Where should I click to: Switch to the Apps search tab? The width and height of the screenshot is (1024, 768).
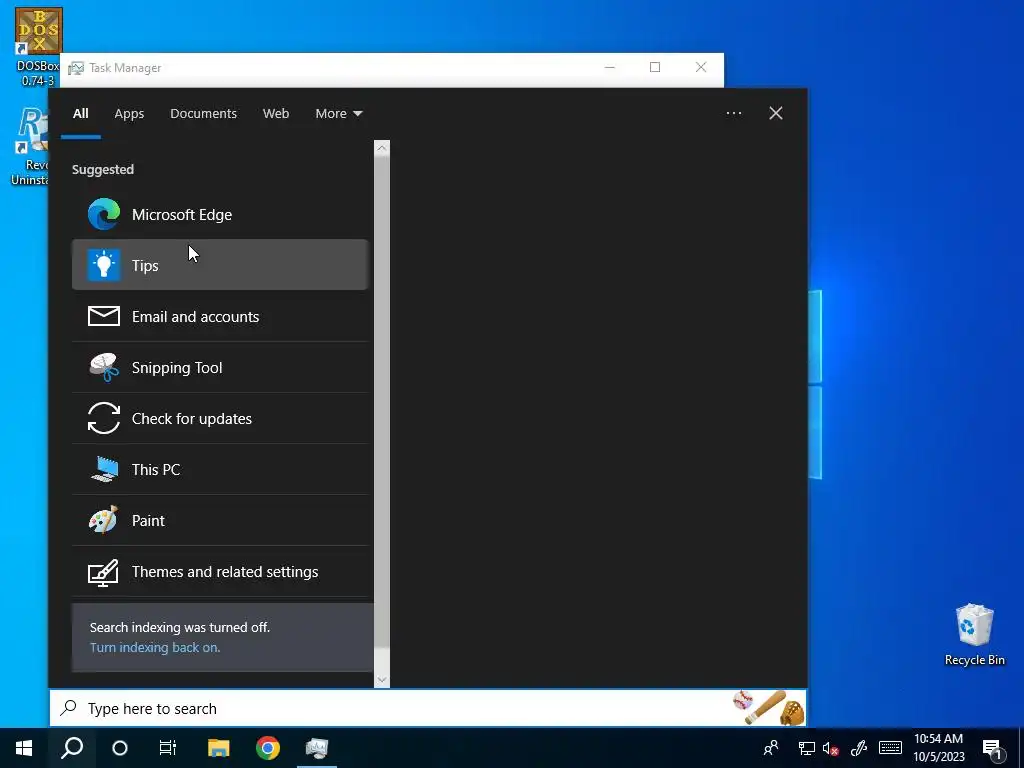coord(129,114)
